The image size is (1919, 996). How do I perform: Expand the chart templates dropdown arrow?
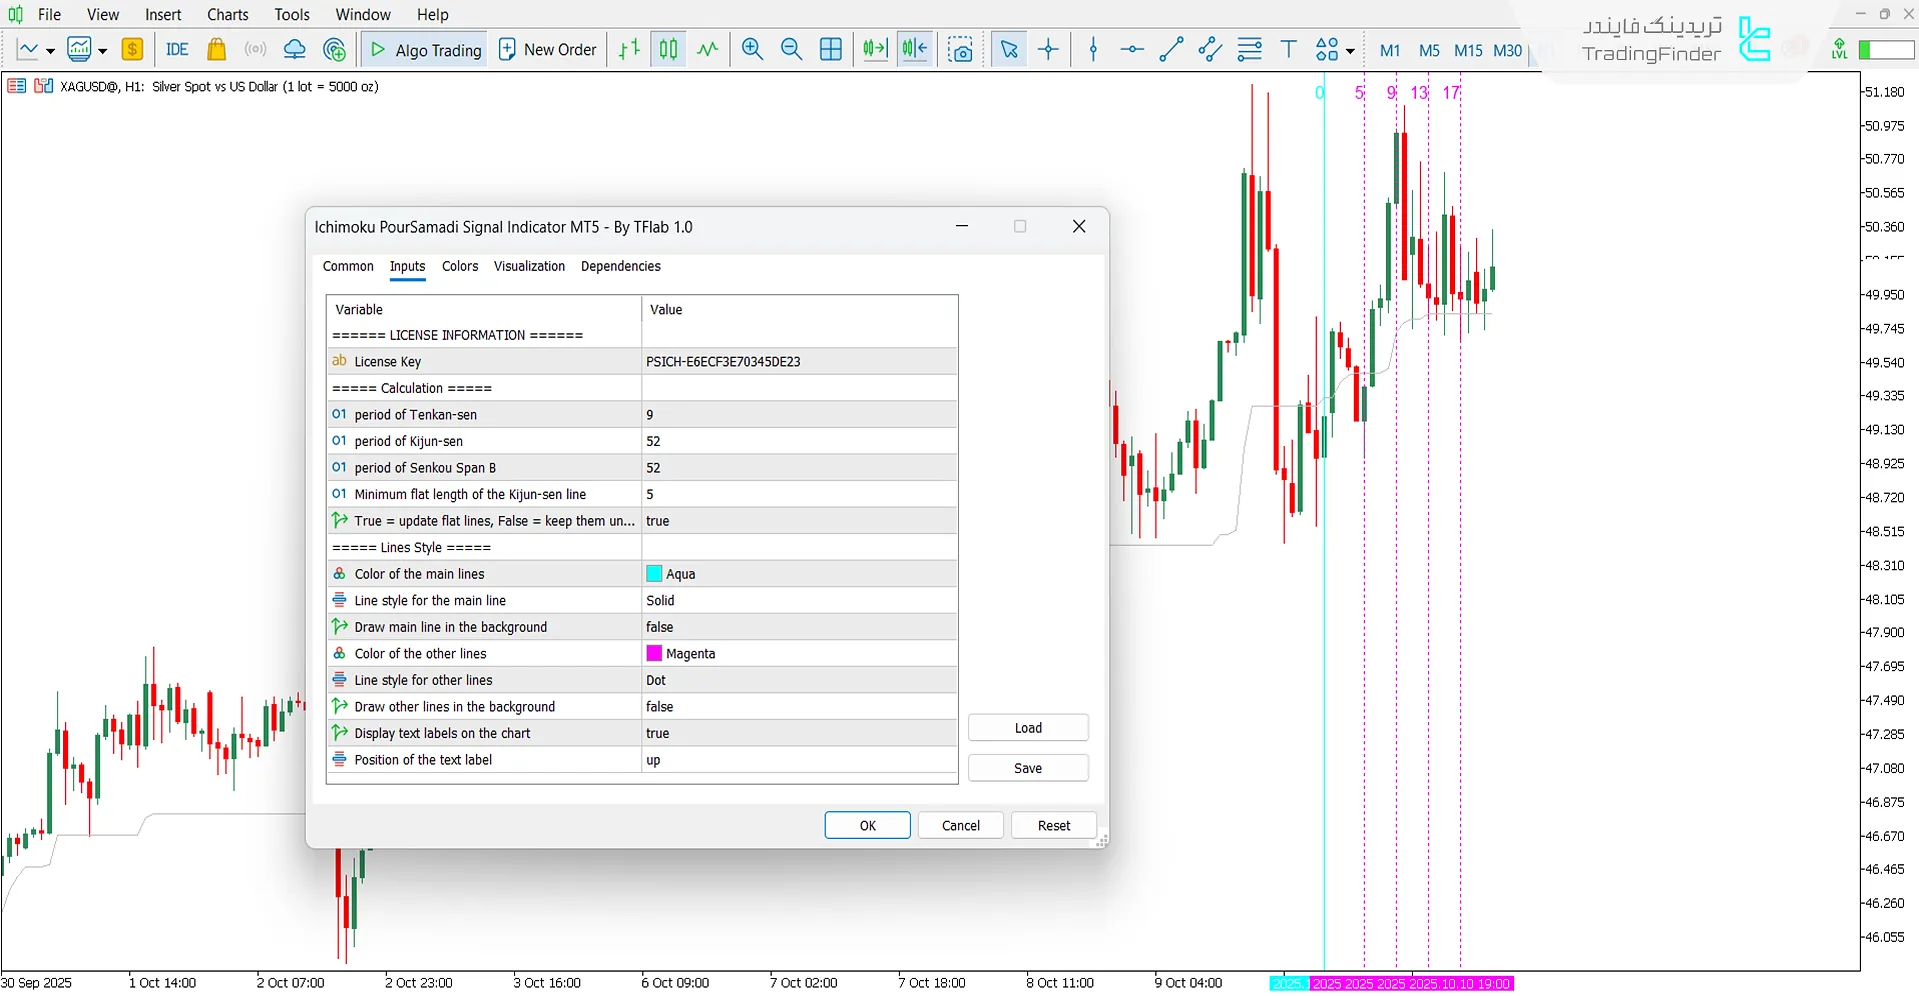click(x=102, y=51)
